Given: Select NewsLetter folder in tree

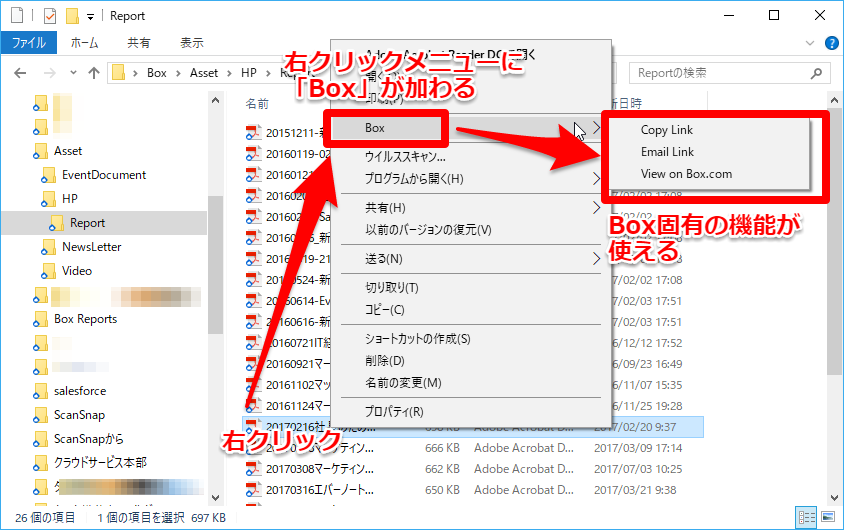Looking at the screenshot, I should (92, 247).
